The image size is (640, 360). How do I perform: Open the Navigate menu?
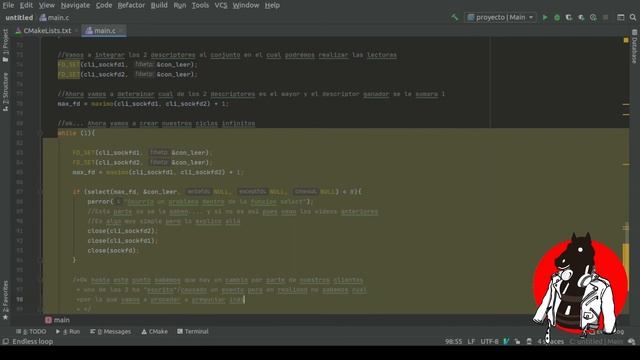(x=75, y=5)
